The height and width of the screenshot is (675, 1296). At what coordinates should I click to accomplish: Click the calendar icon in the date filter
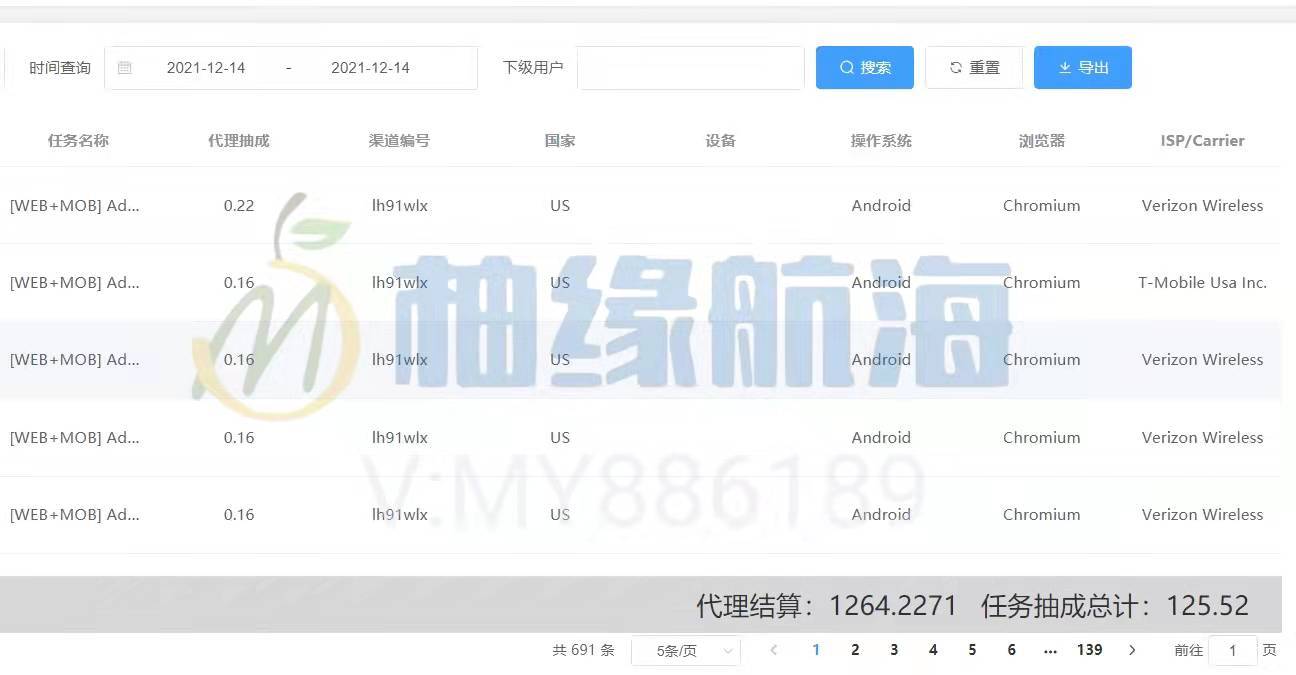125,67
